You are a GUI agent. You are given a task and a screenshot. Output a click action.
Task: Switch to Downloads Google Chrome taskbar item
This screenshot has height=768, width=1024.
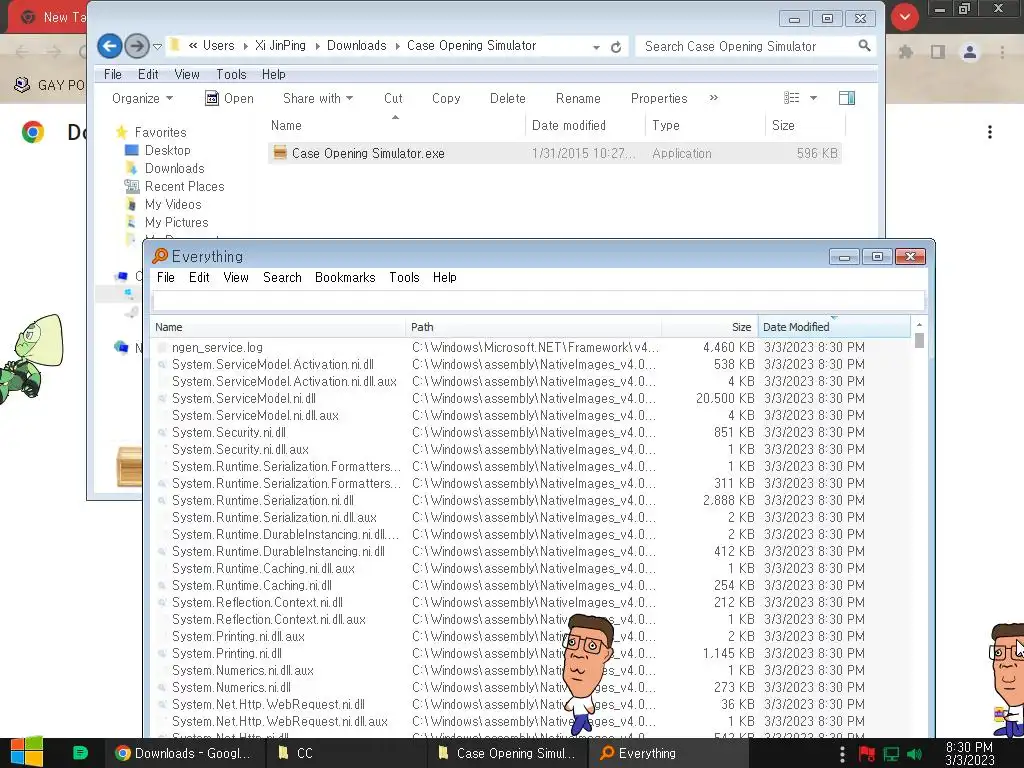pos(183,753)
